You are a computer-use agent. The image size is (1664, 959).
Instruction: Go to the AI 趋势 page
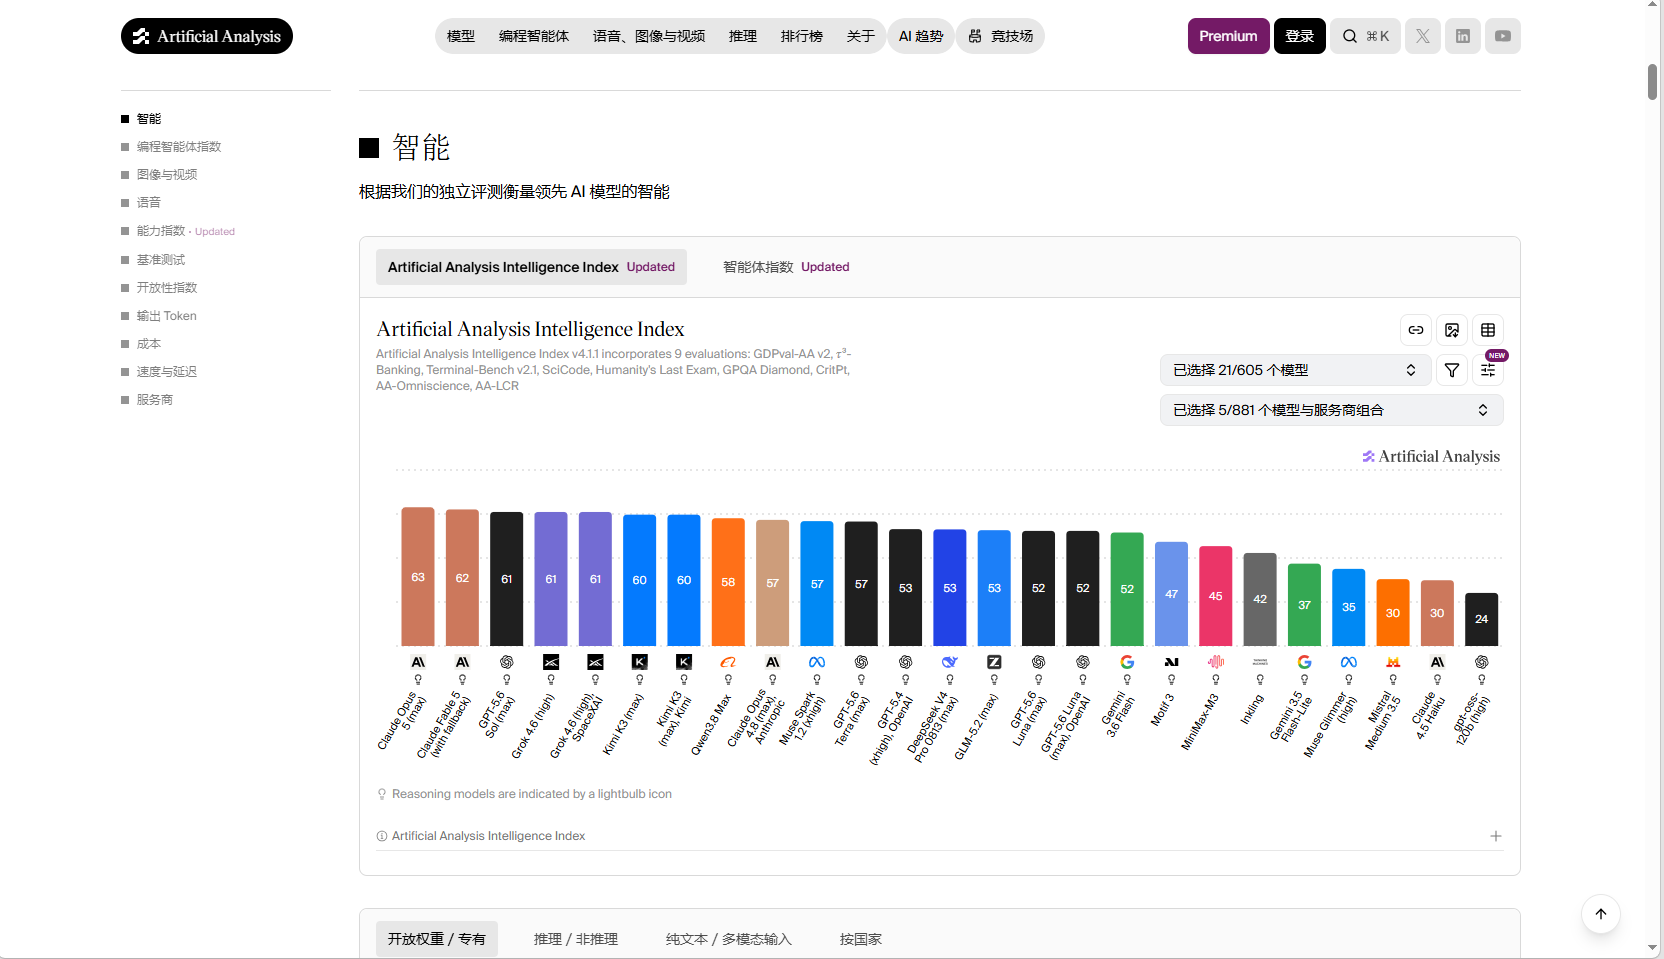[921, 36]
